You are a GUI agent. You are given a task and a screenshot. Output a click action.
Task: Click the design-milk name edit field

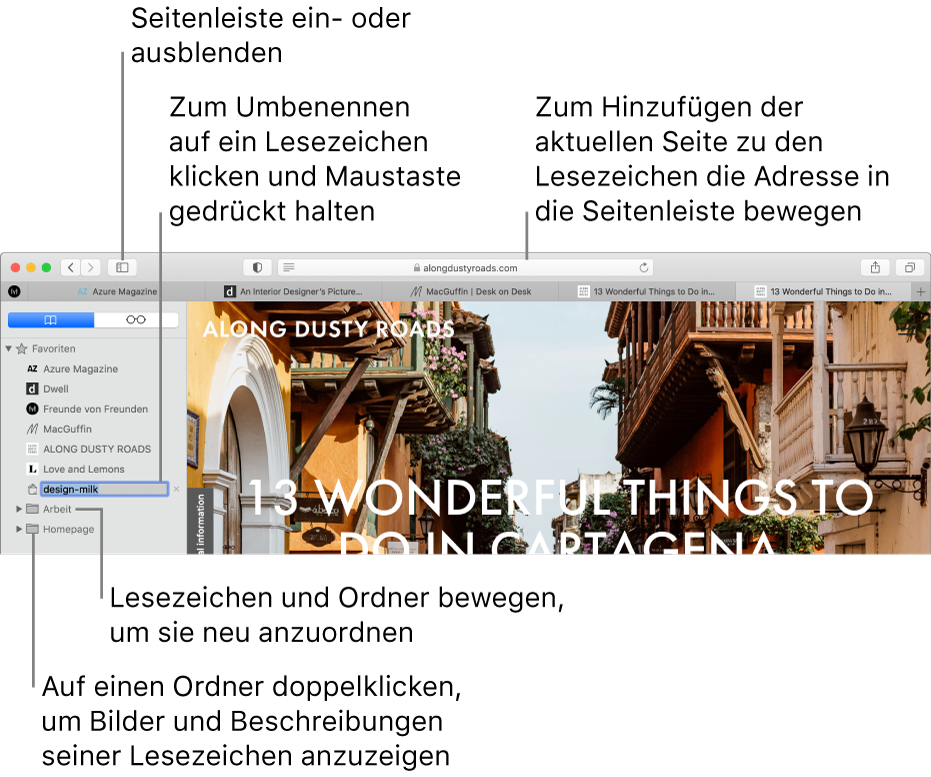coord(104,489)
